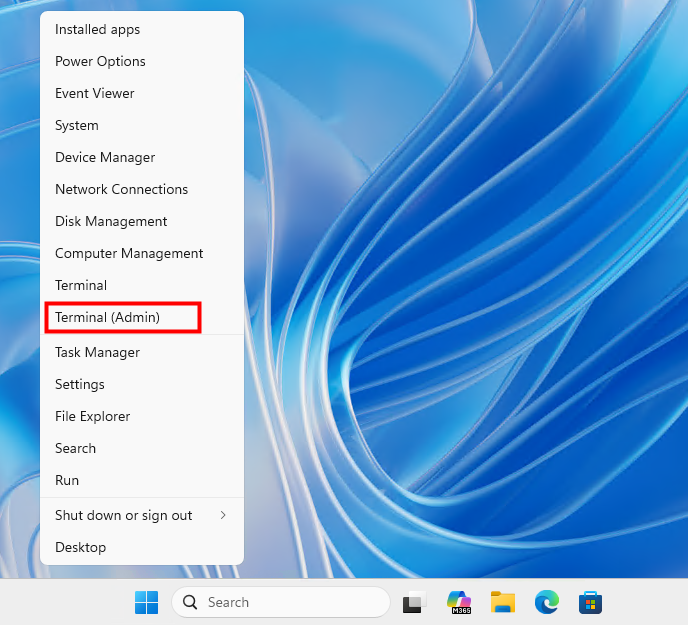Launch Terminal (Admin)

click(x=142, y=317)
